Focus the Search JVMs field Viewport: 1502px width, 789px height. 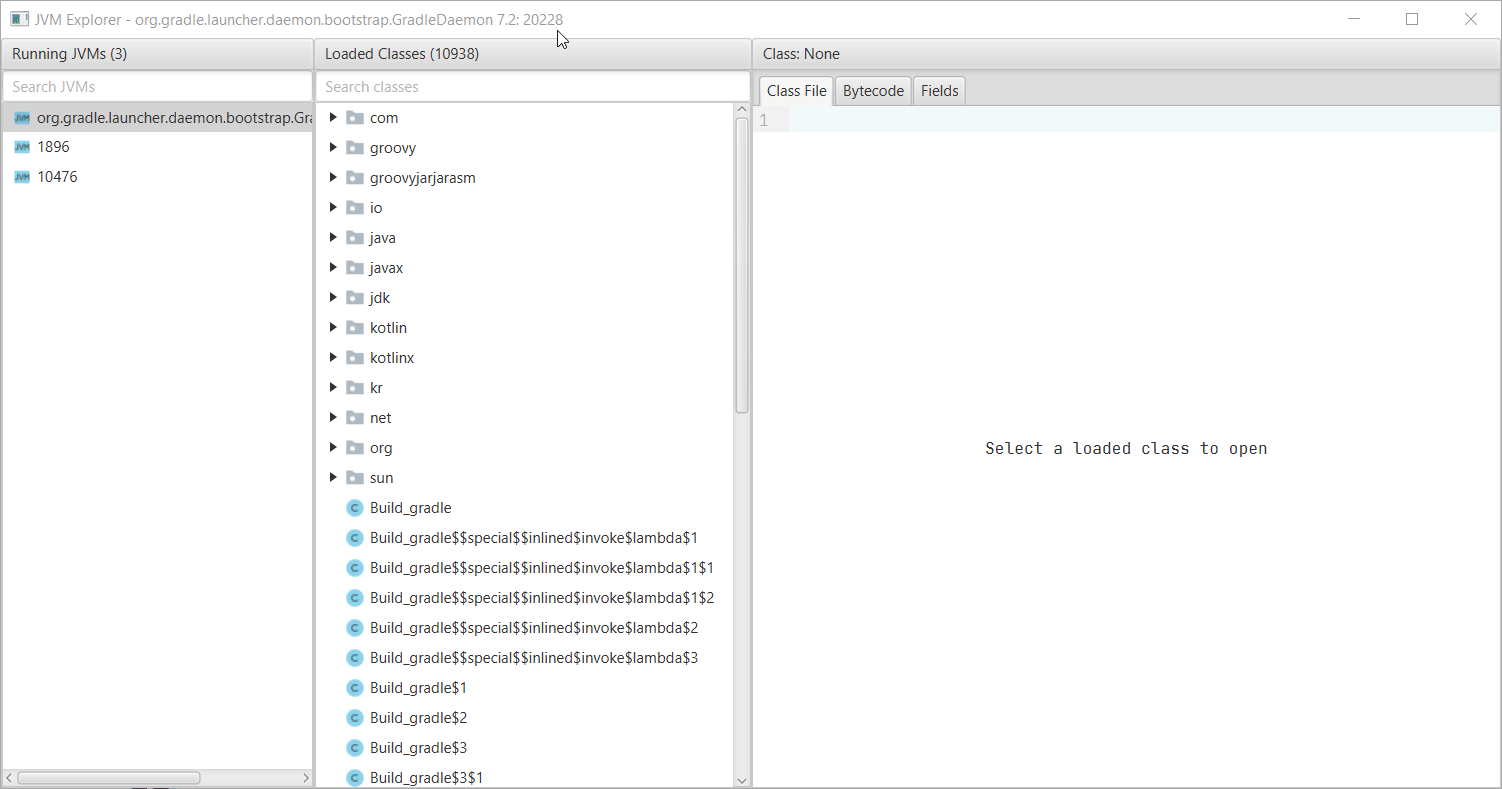[x=157, y=87]
